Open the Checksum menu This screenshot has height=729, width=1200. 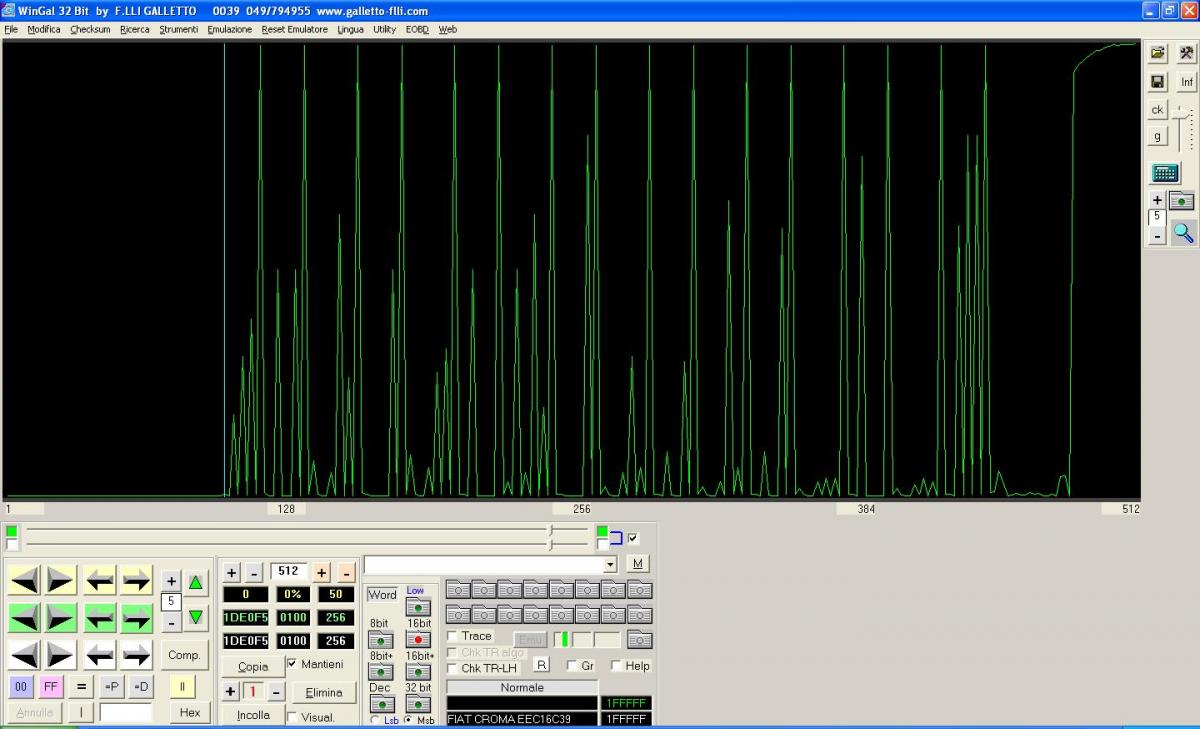(90, 29)
